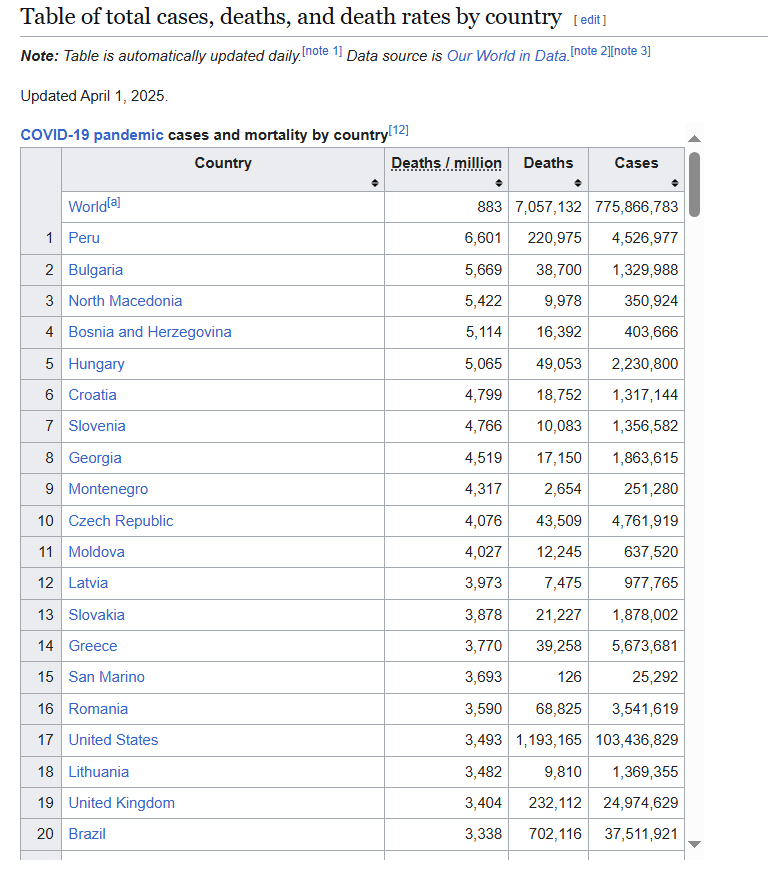The width and height of the screenshot is (768, 872).
Task: Select Brazil deaths value 702,116
Action: click(x=554, y=834)
